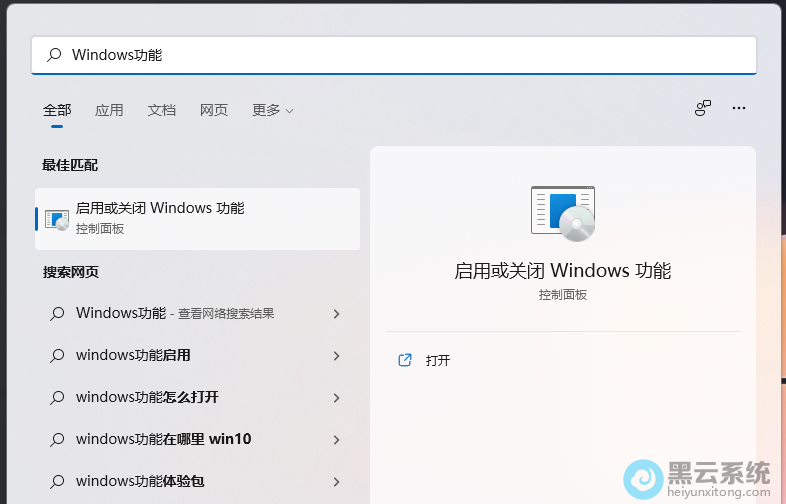Switch to the 网页 tab

pyautogui.click(x=214, y=110)
